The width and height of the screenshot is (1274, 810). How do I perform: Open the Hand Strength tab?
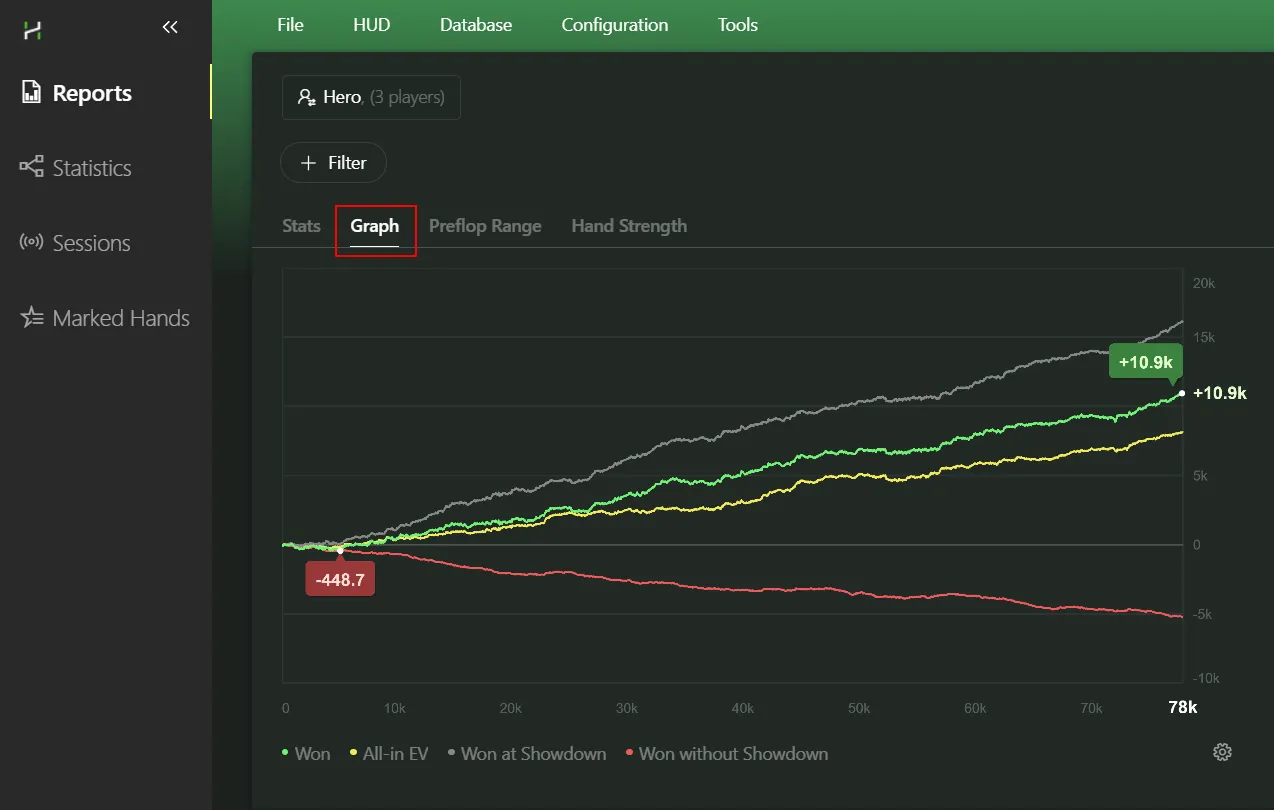629,226
